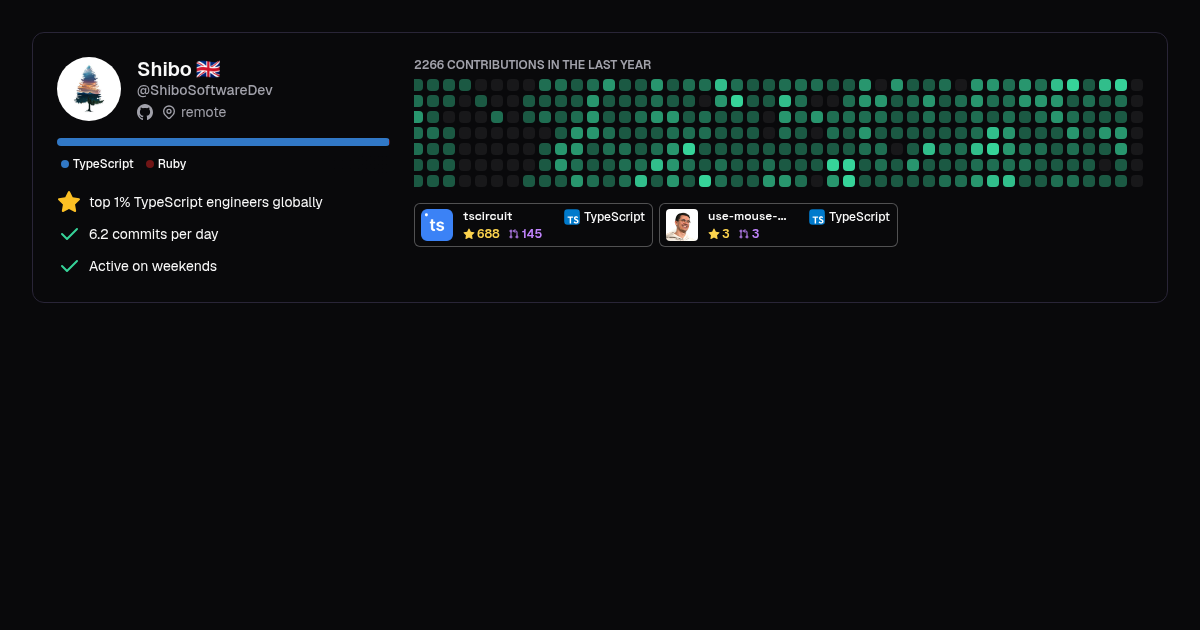The image size is (1200, 630).
Task: Click the TypeScript language legend label
Action: pos(103,164)
